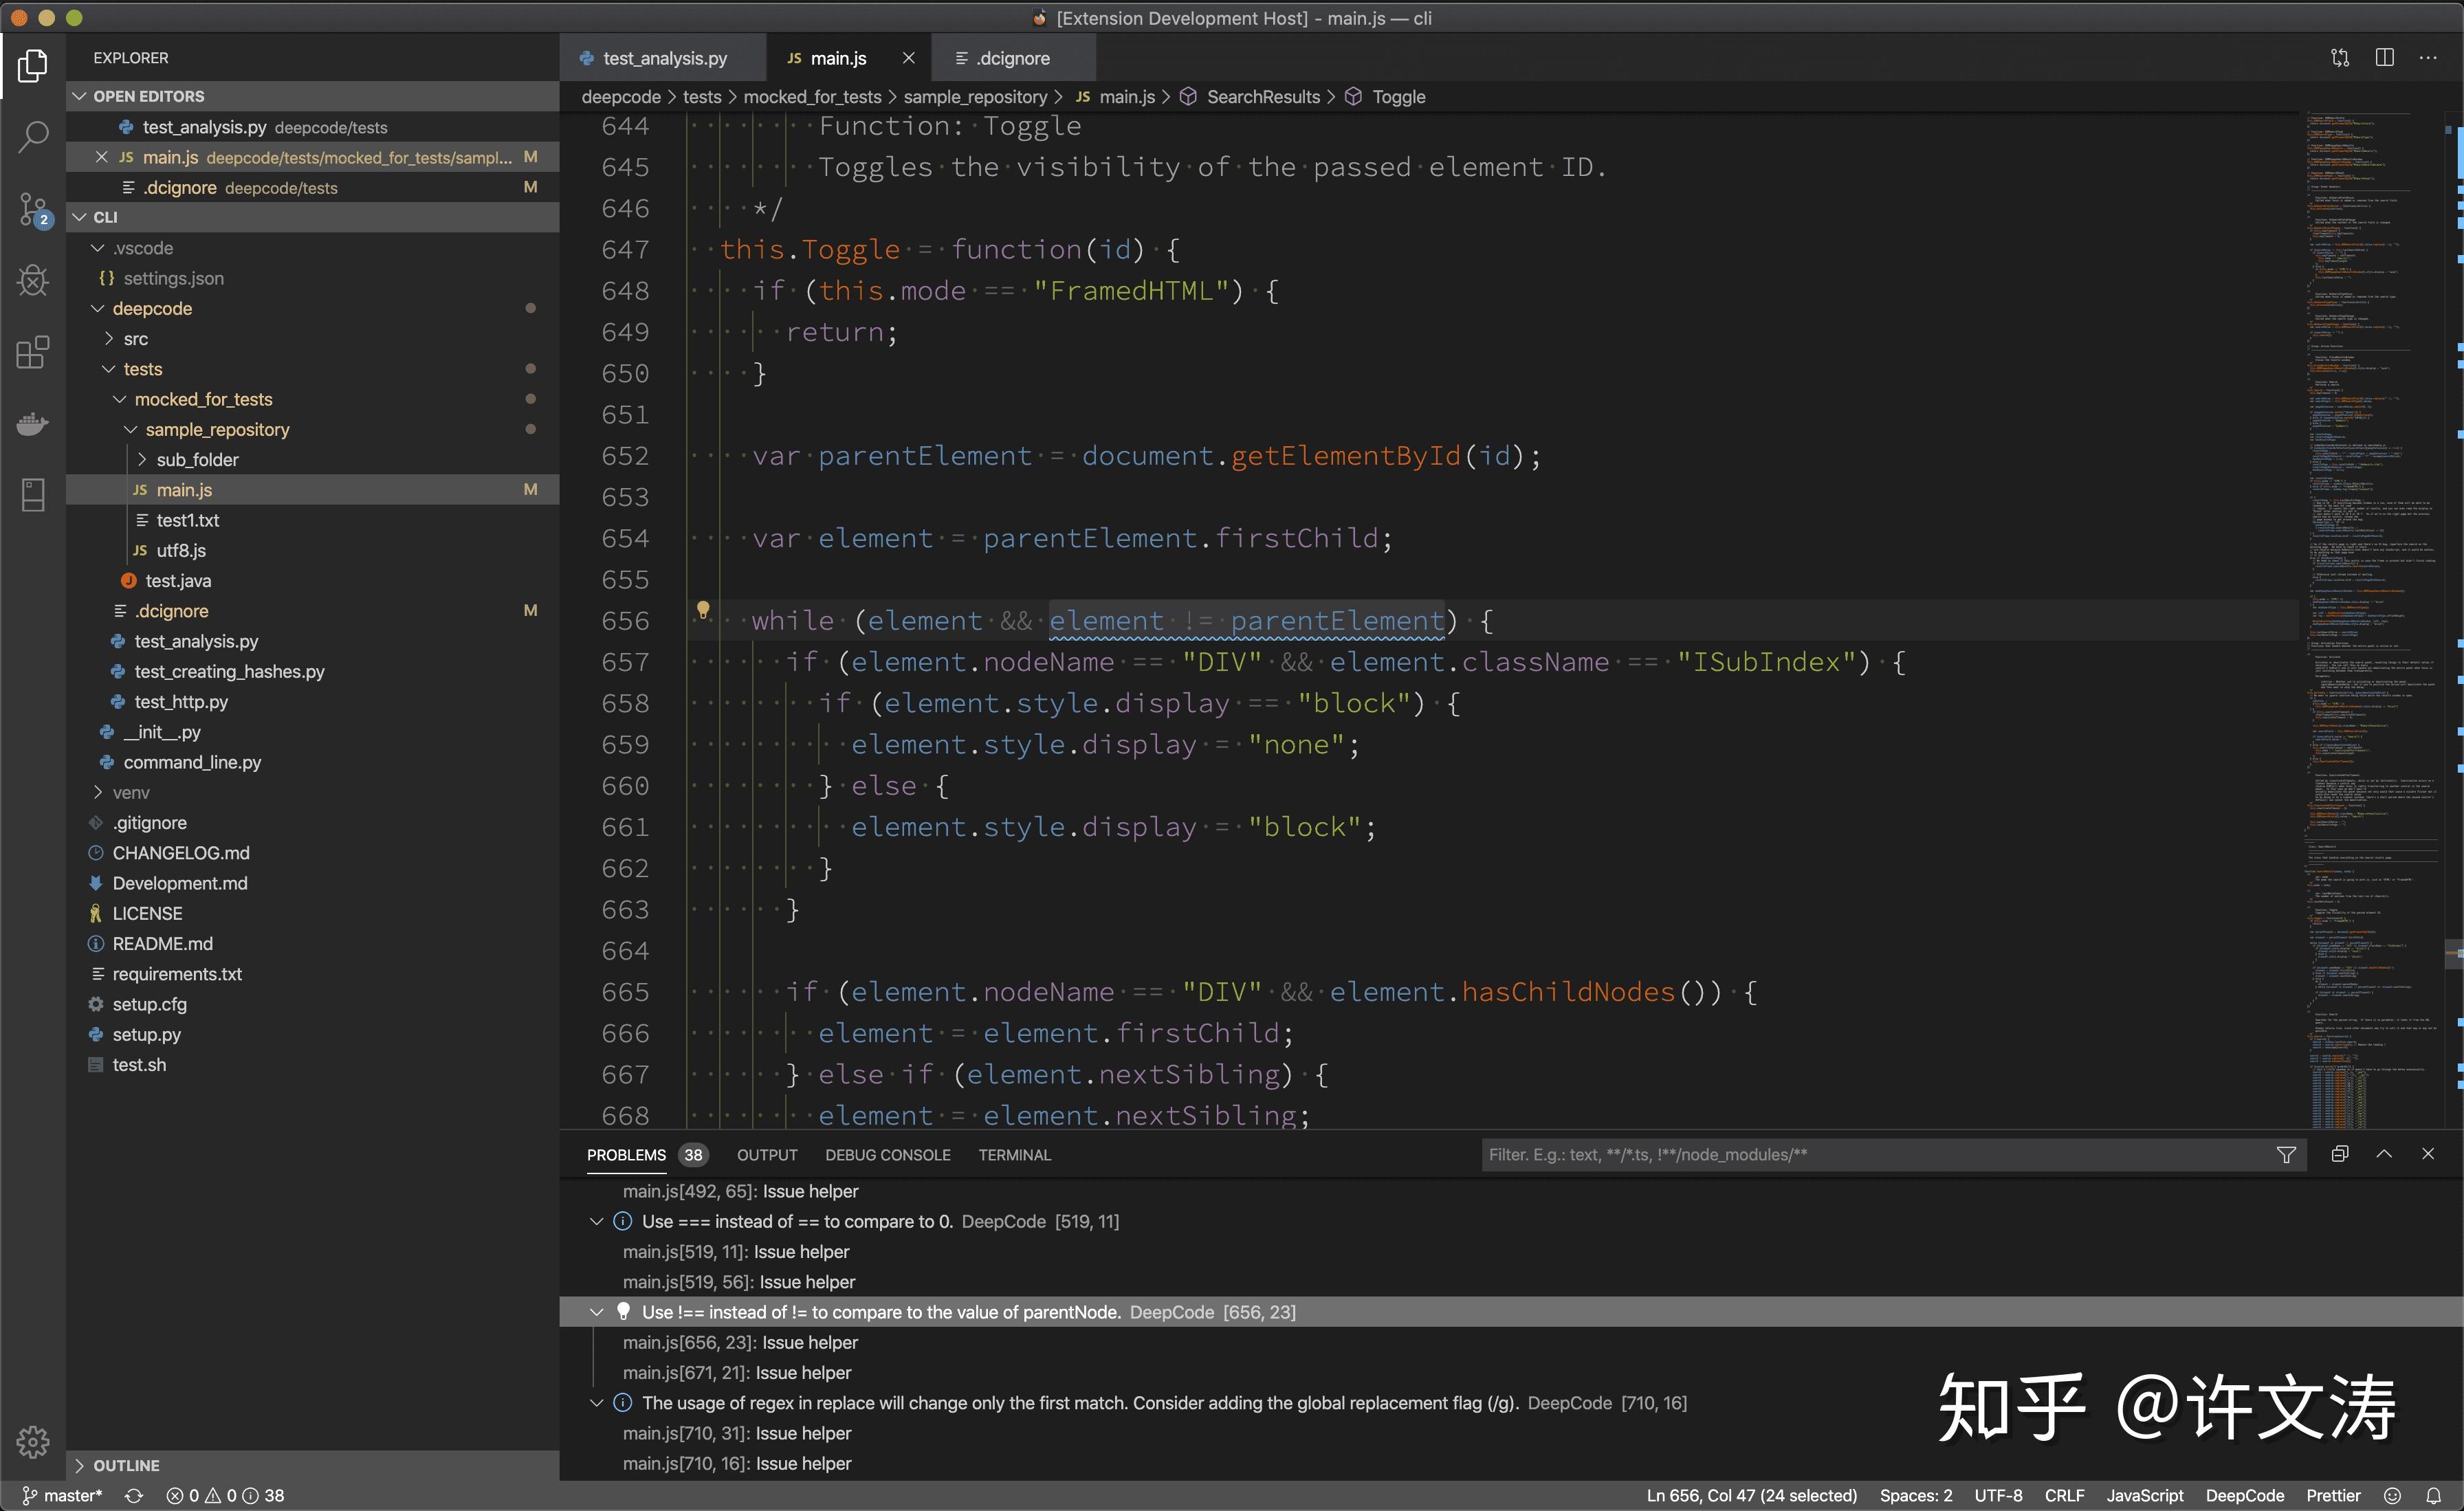Viewport: 2464px width, 1511px height.
Task: Collapse the parentNode comparison problem entry
Action: point(597,1312)
